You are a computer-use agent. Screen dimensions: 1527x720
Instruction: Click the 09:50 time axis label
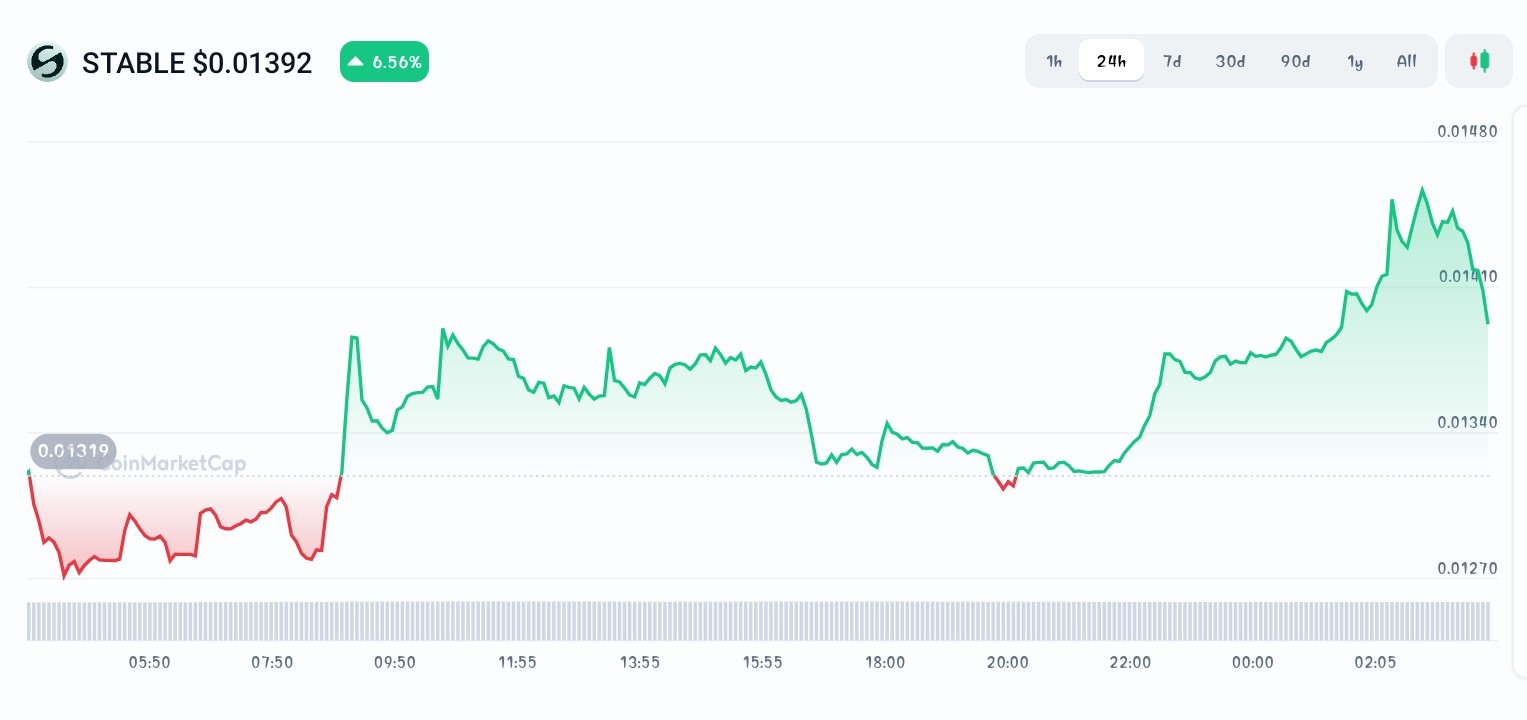click(x=394, y=662)
